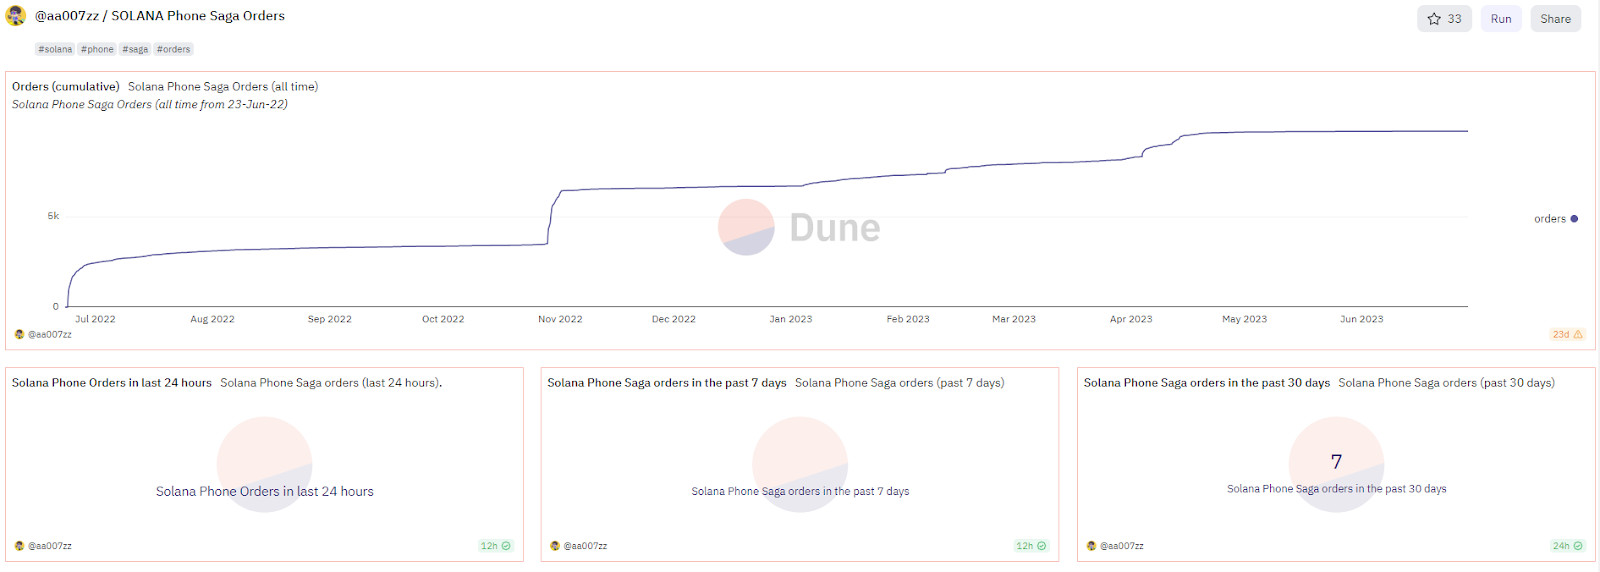
Task: Click the Jan 2023 axis label
Action: coord(791,320)
